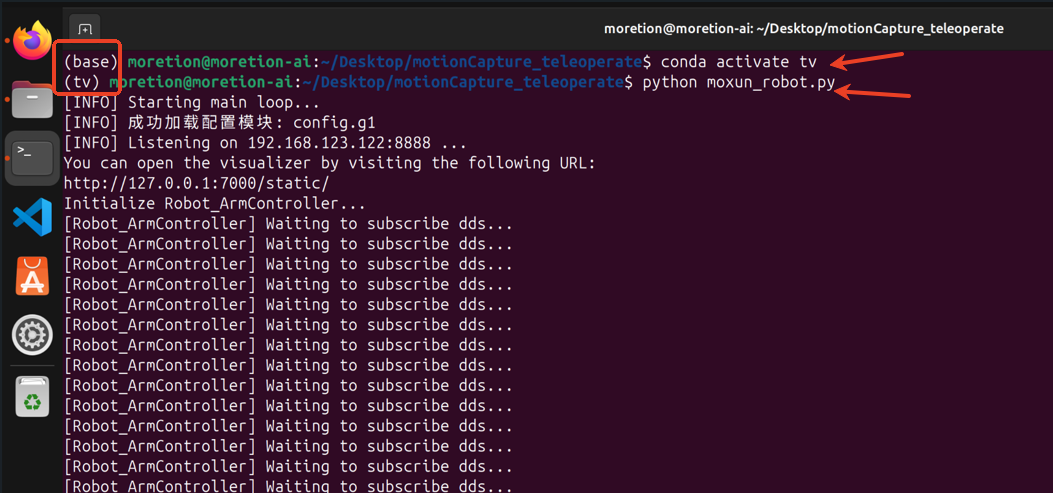Click the '(base)' environment prefix

[90, 62]
